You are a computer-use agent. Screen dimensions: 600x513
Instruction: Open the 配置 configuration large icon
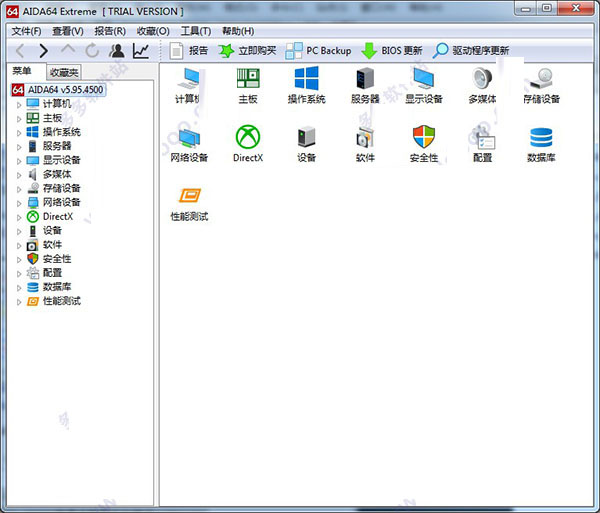click(x=482, y=144)
